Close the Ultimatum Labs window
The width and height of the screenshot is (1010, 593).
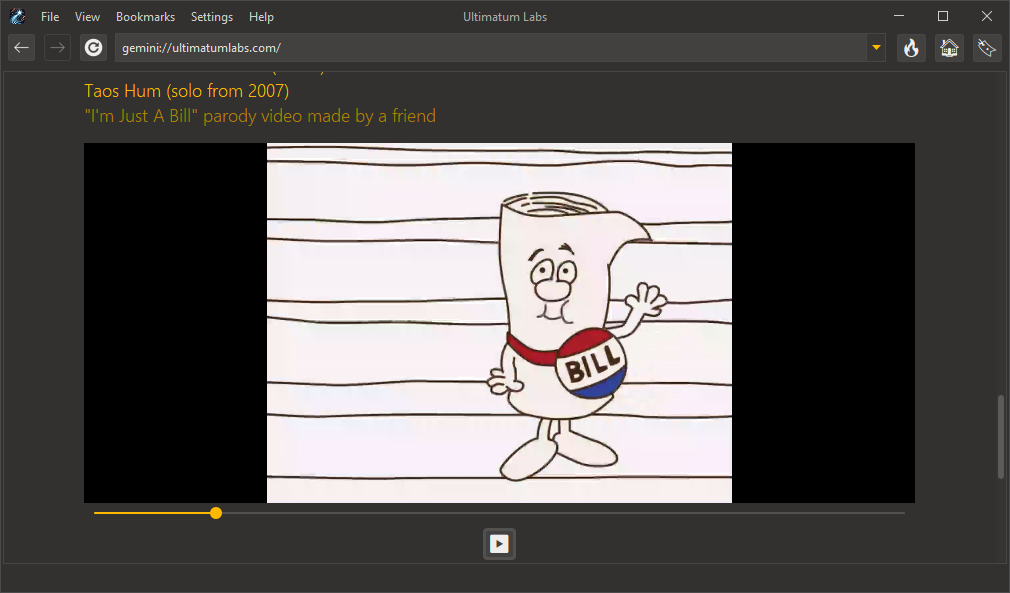pos(987,16)
